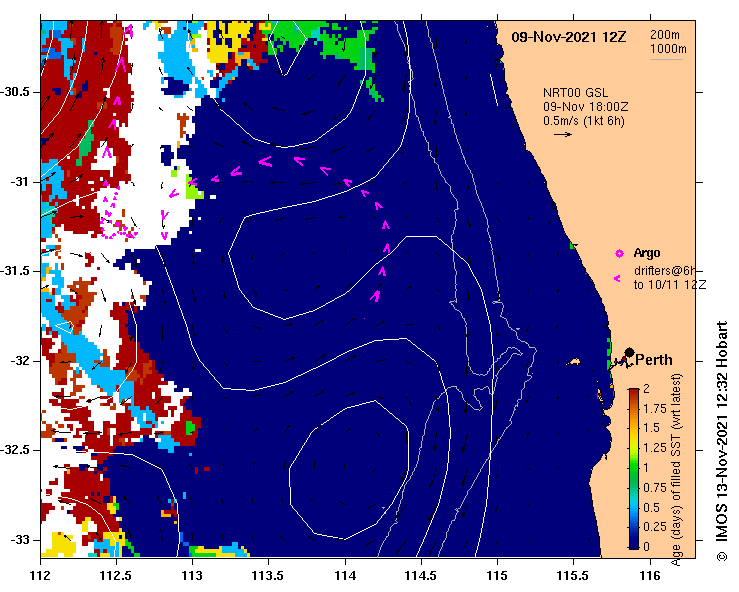Click the longitude label '113.5'
The height and width of the screenshot is (592, 739).
point(269,576)
